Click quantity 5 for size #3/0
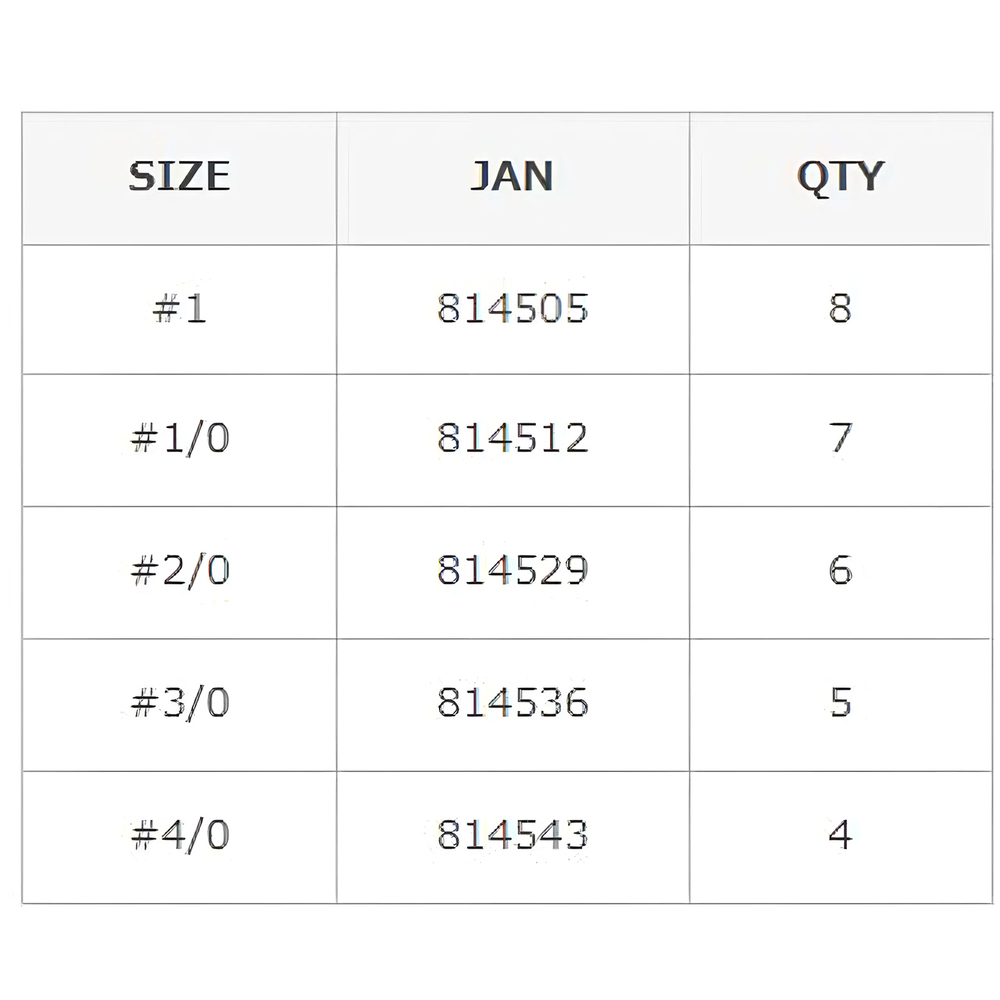Viewport: 1000px width, 1000px height. (x=840, y=703)
